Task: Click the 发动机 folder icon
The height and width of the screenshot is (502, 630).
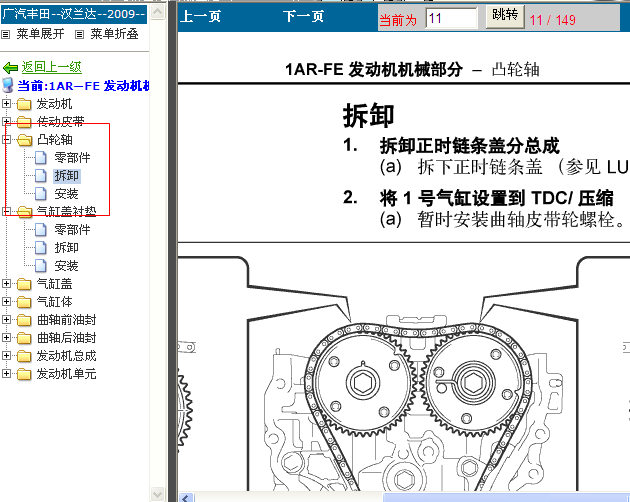Action: [24, 104]
